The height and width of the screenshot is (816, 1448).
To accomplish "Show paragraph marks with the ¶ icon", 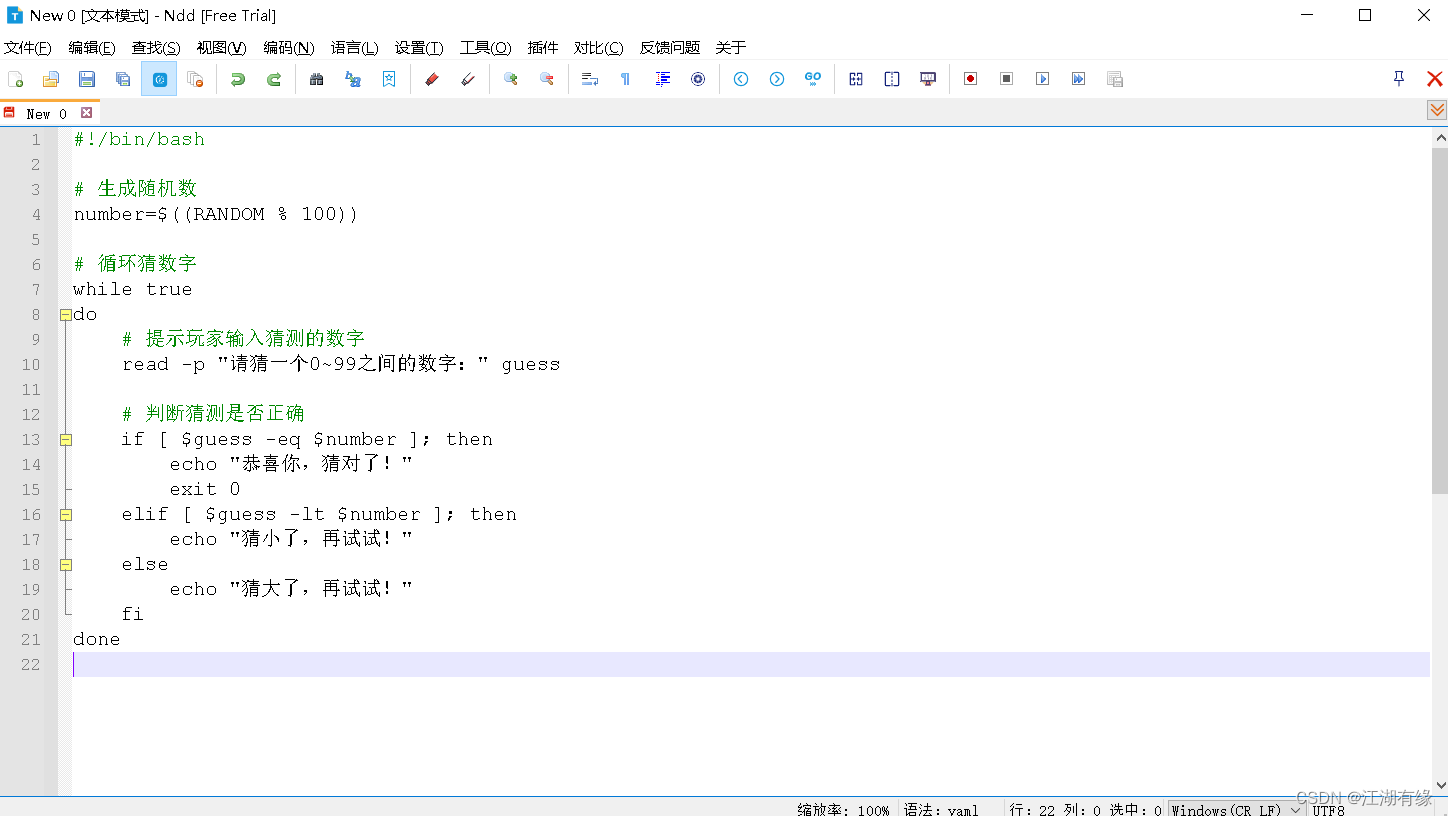I will (624, 78).
